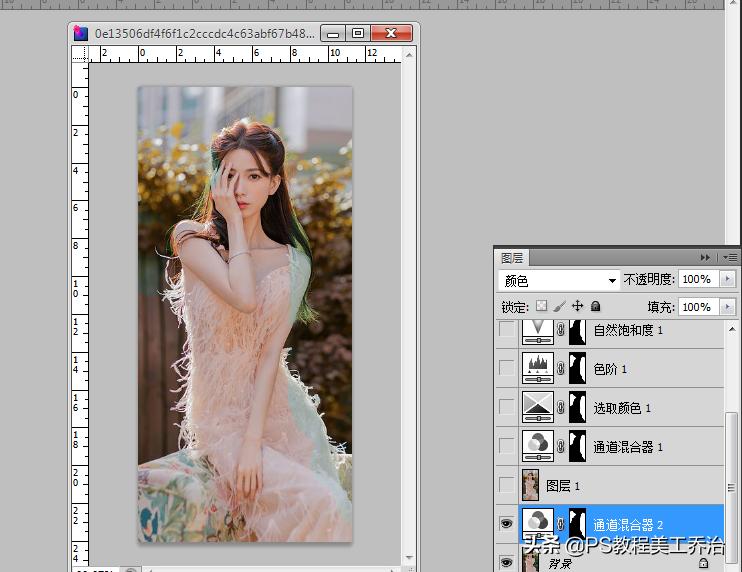
Task: Open the opacity slider arrow
Action: pos(727,279)
